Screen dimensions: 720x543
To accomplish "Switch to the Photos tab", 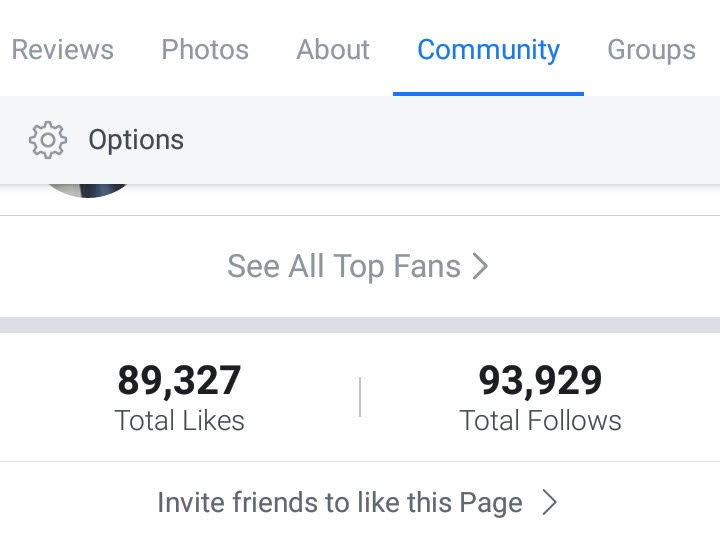I will pyautogui.click(x=205, y=49).
